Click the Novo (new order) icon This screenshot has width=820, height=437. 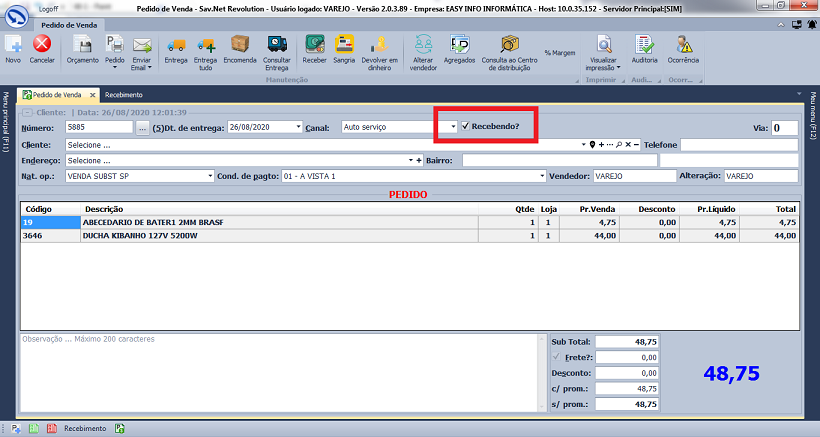[13, 47]
